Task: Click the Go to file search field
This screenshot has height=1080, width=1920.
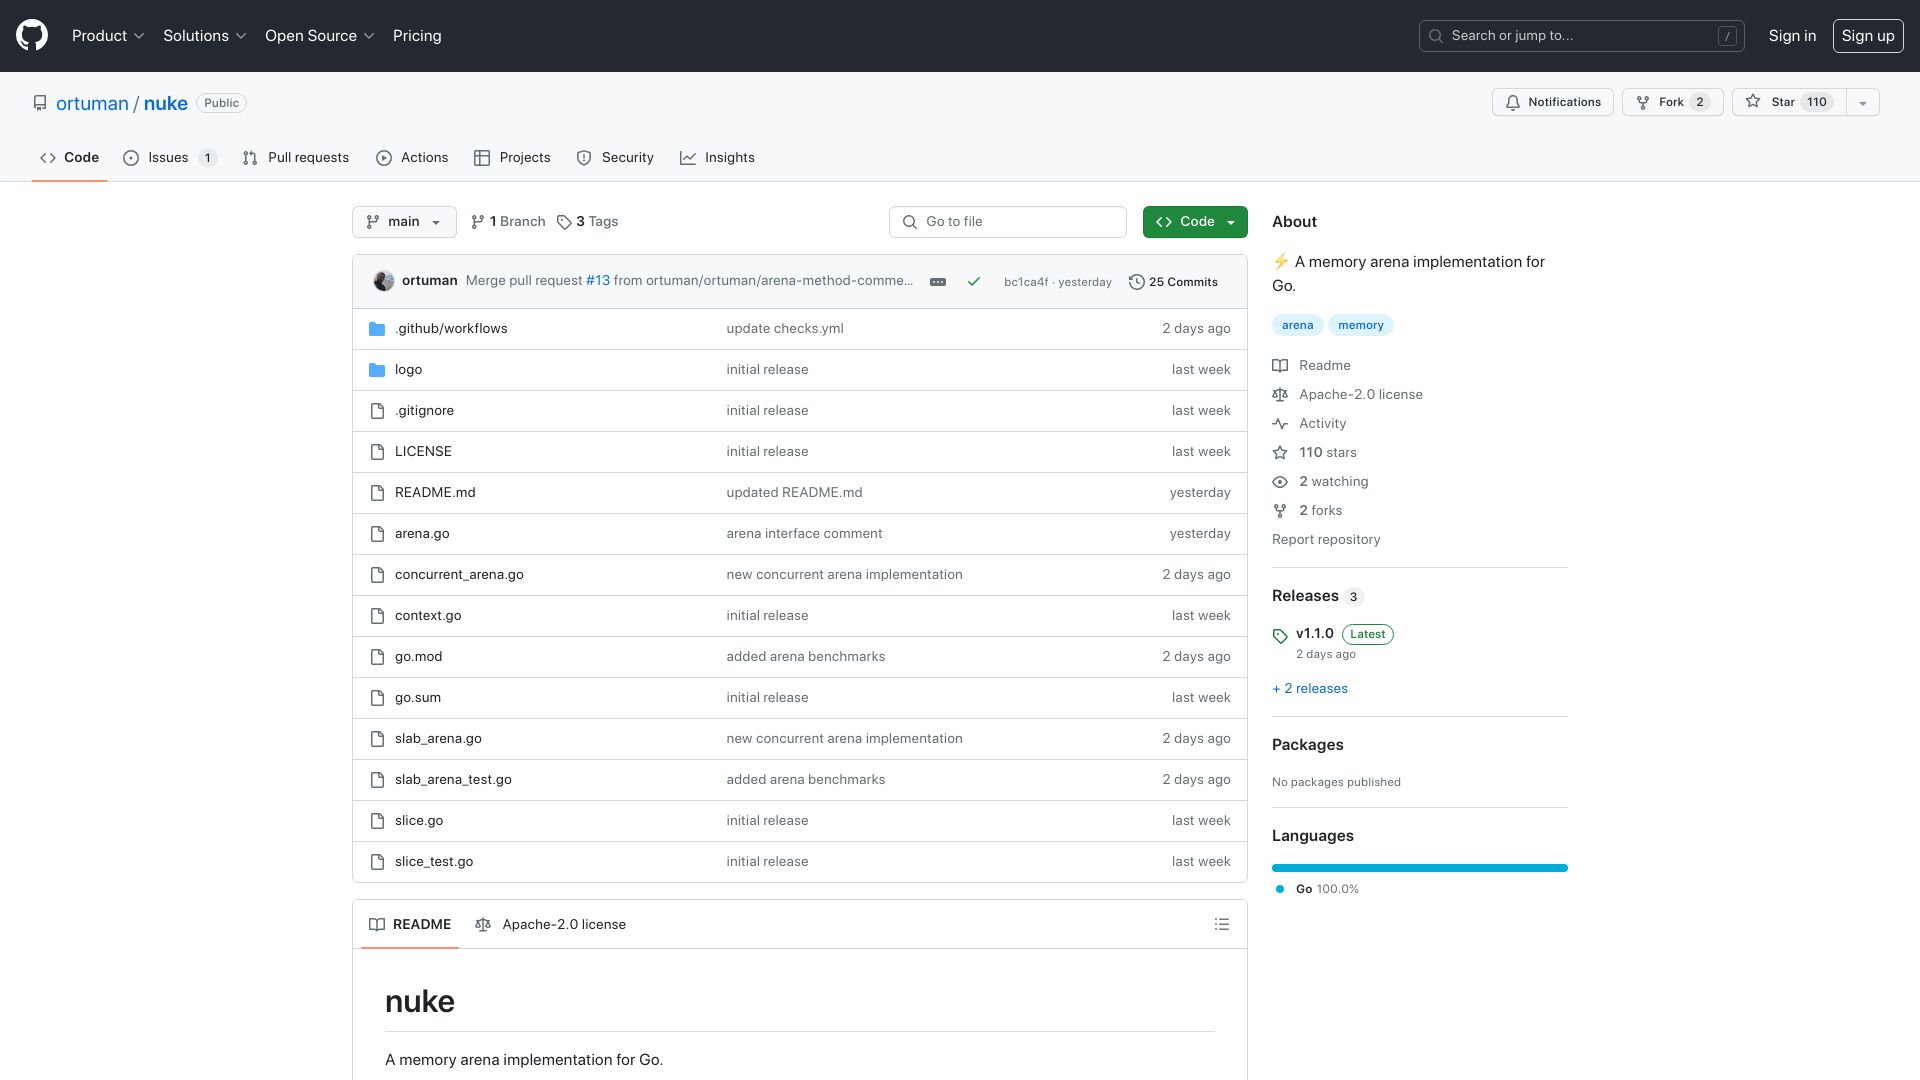Action: [x=1008, y=222]
